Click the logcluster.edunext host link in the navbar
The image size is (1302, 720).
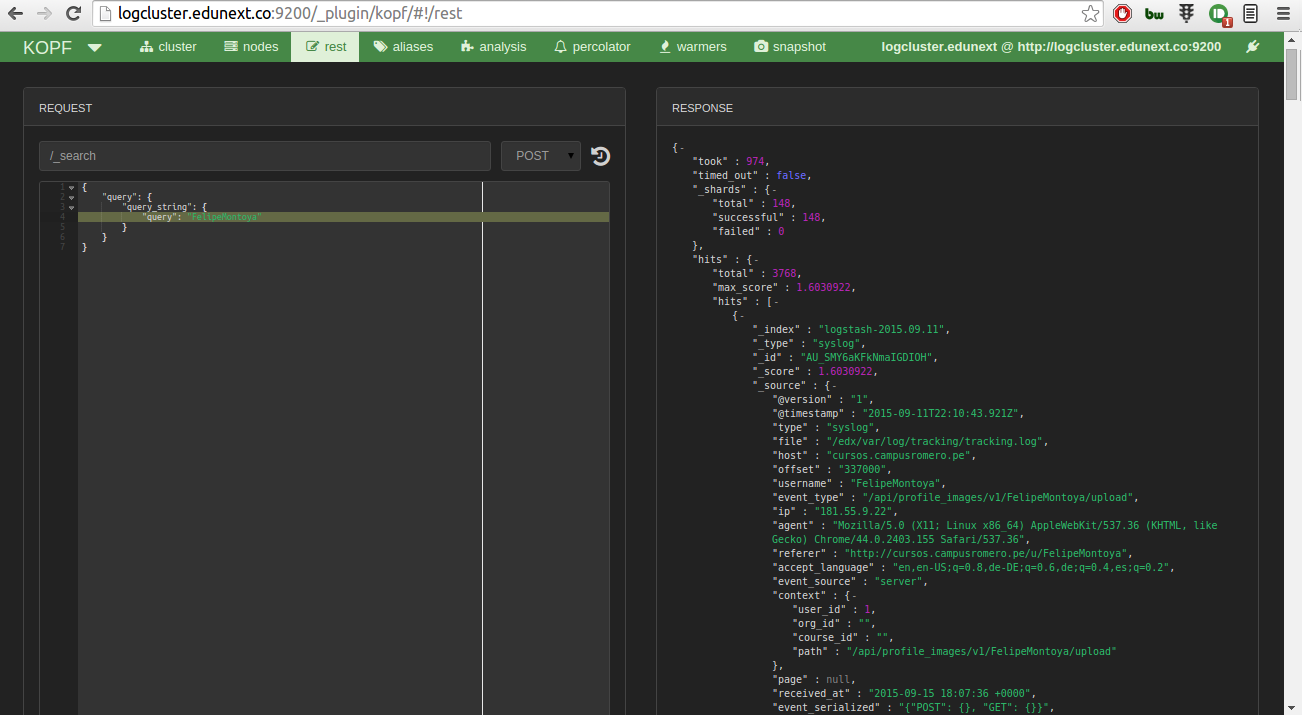point(1051,47)
